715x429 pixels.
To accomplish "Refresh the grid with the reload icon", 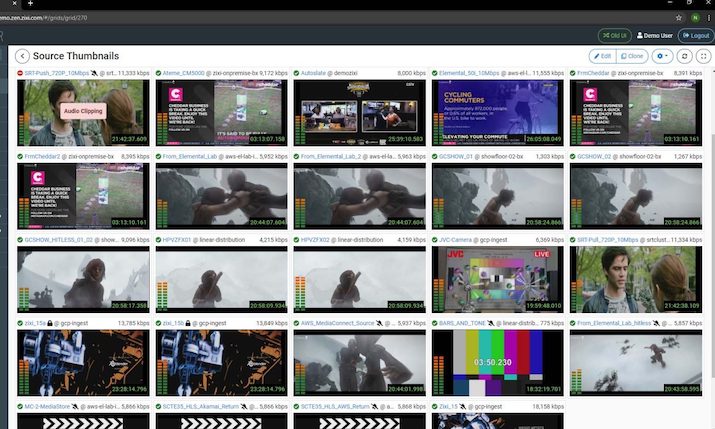I will coord(684,56).
